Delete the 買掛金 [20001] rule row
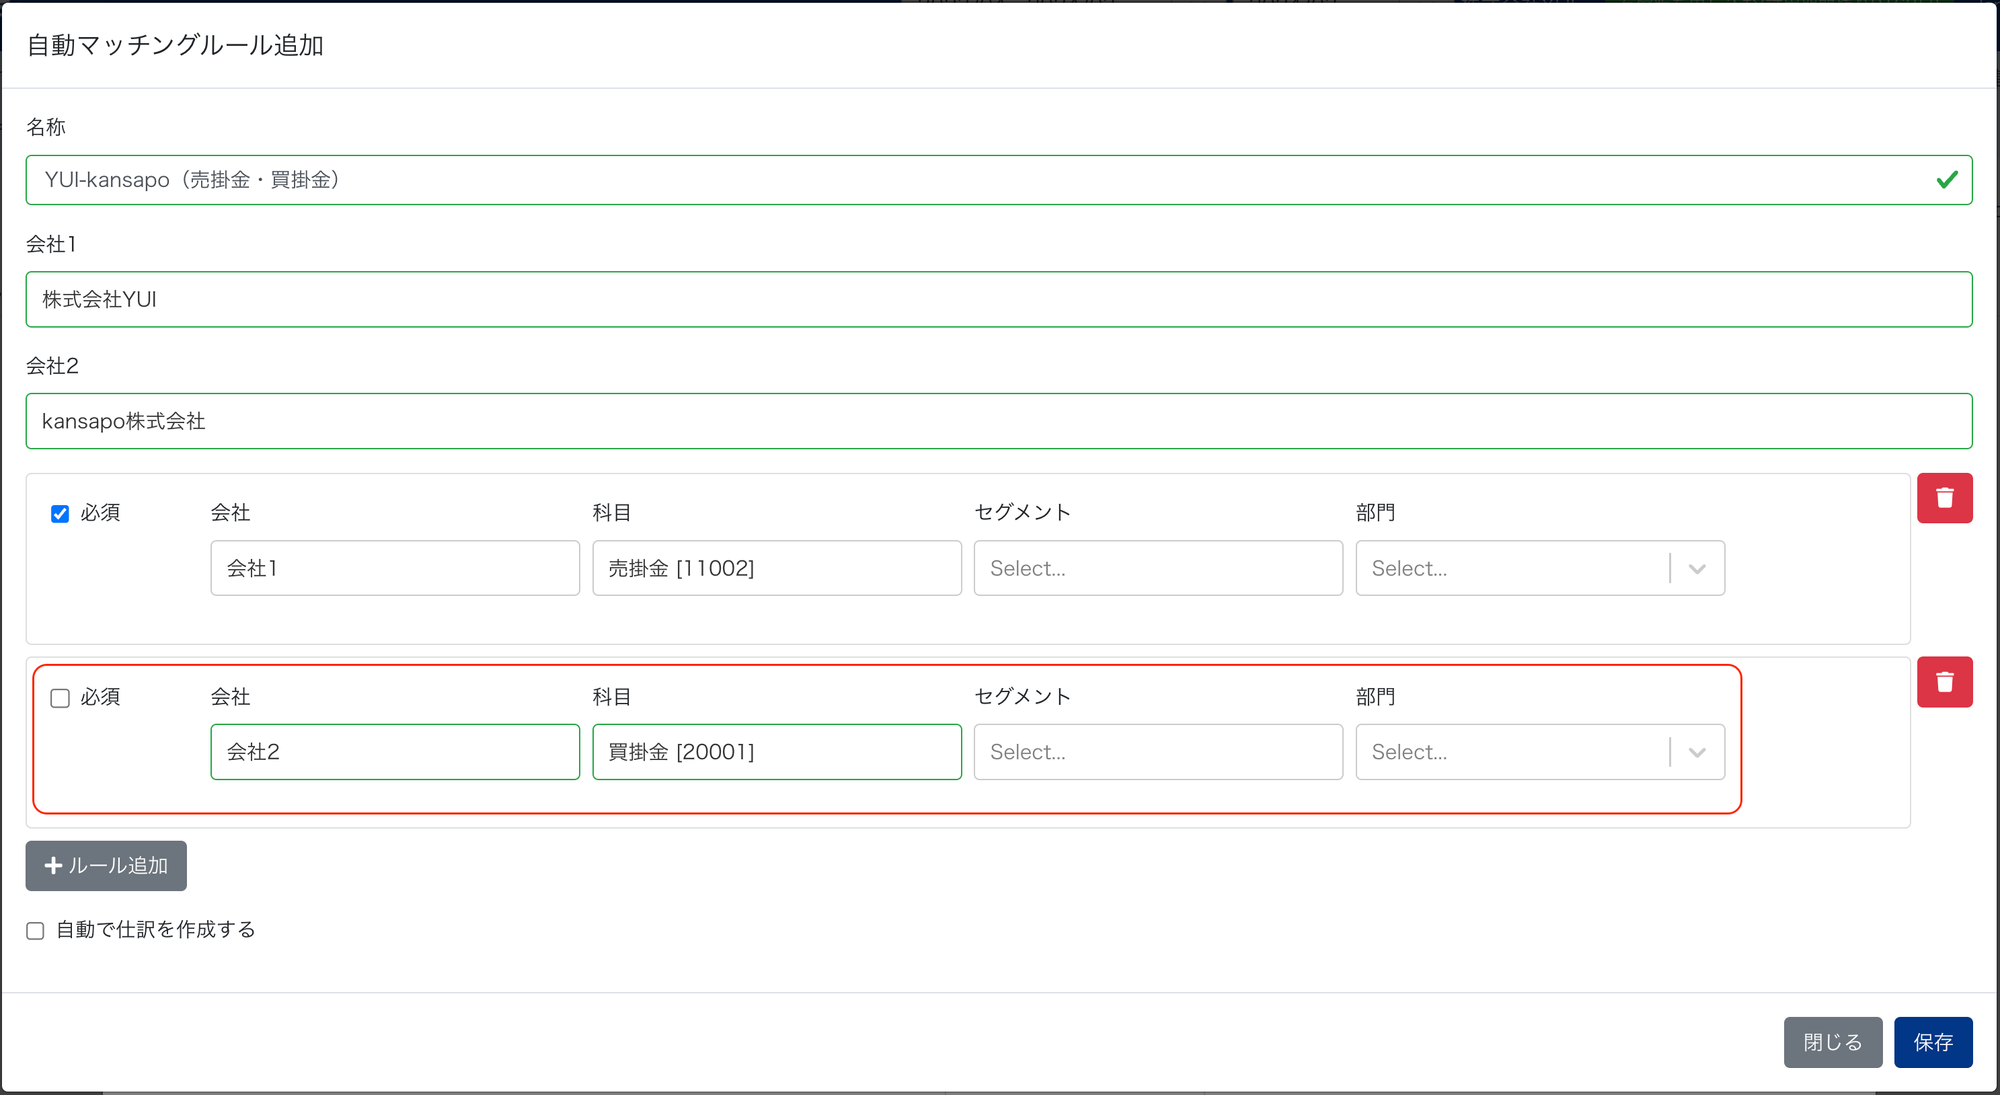Image resolution: width=2000 pixels, height=1095 pixels. tap(1944, 682)
